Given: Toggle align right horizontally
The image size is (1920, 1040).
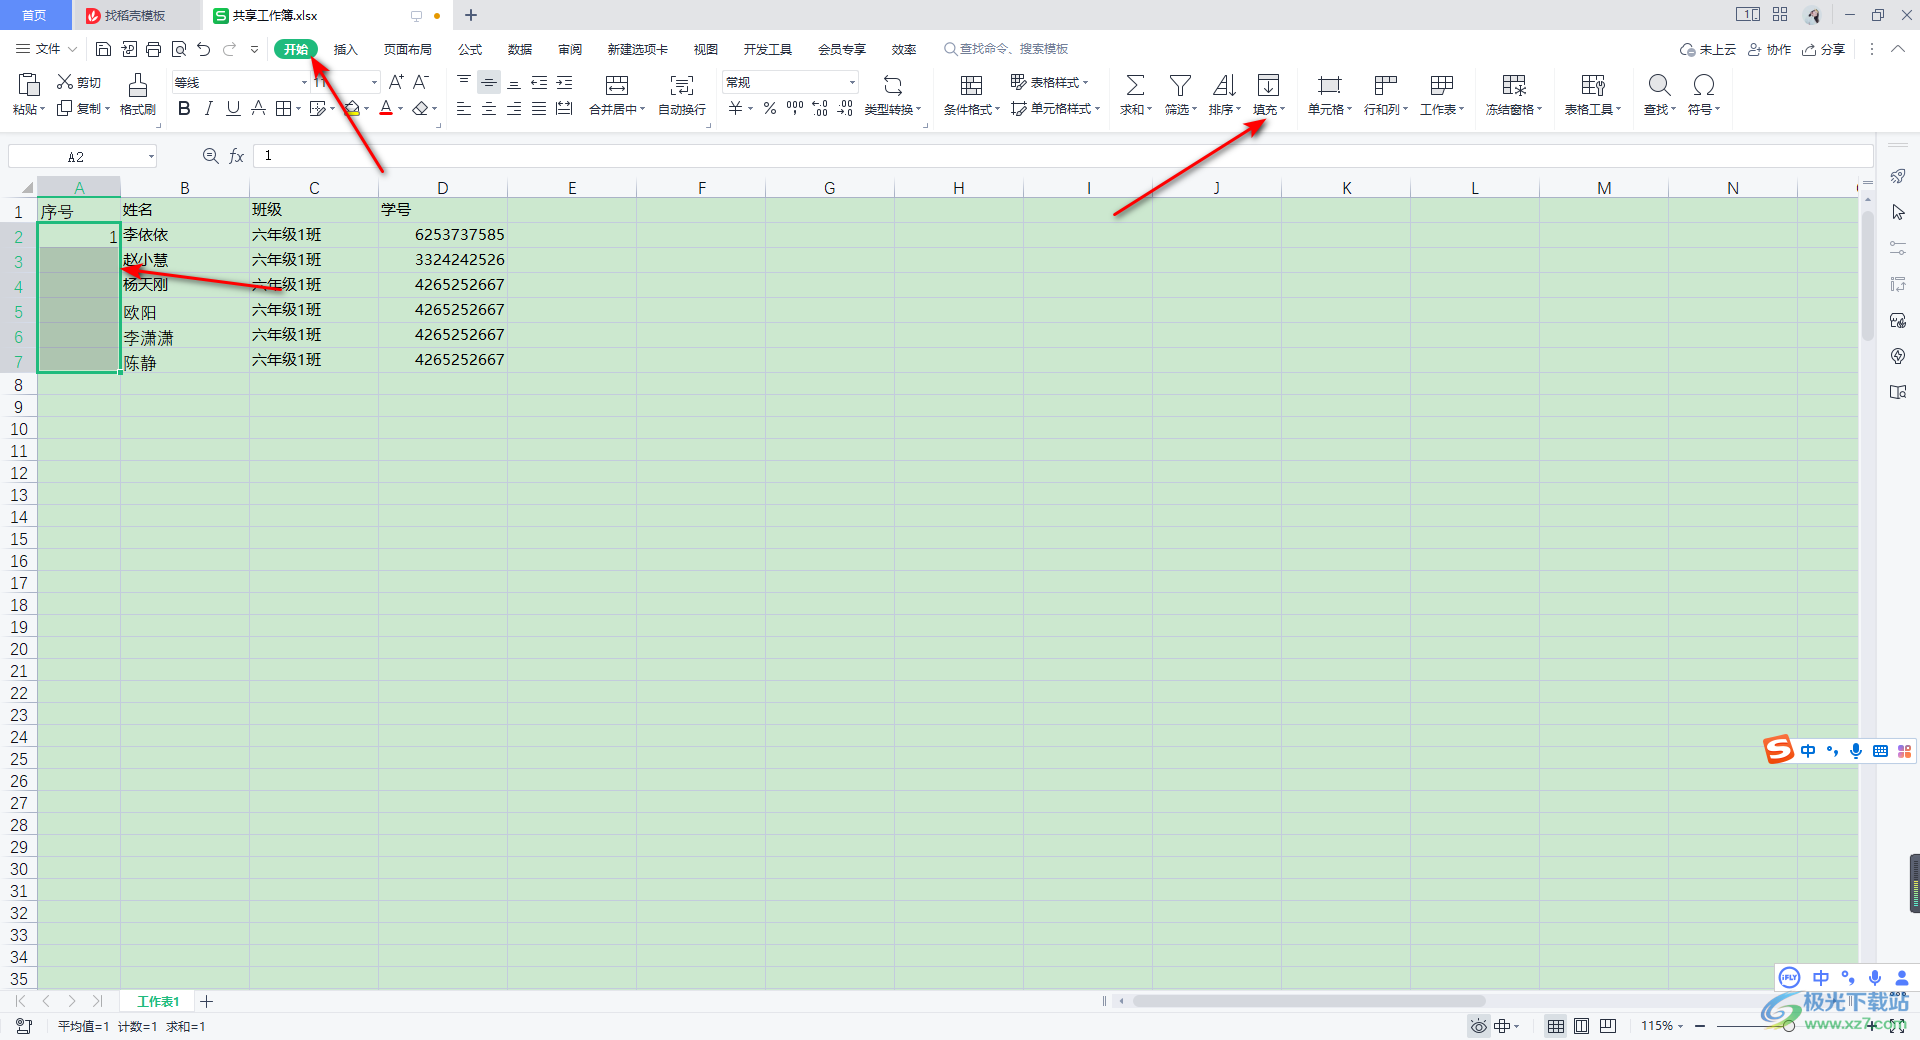Looking at the screenshot, I should (514, 108).
